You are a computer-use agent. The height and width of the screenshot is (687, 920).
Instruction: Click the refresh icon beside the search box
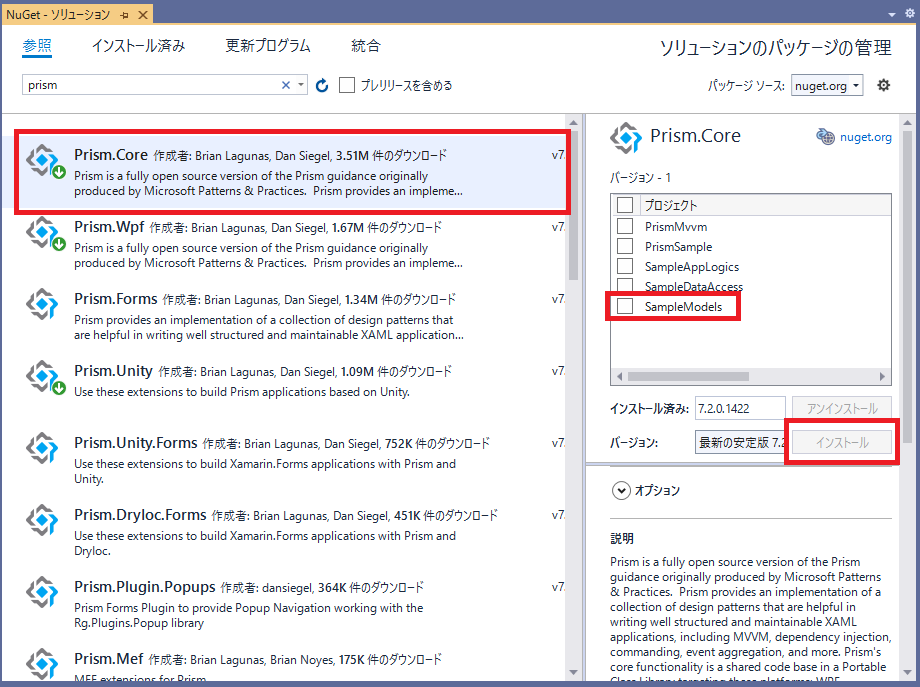(x=322, y=86)
